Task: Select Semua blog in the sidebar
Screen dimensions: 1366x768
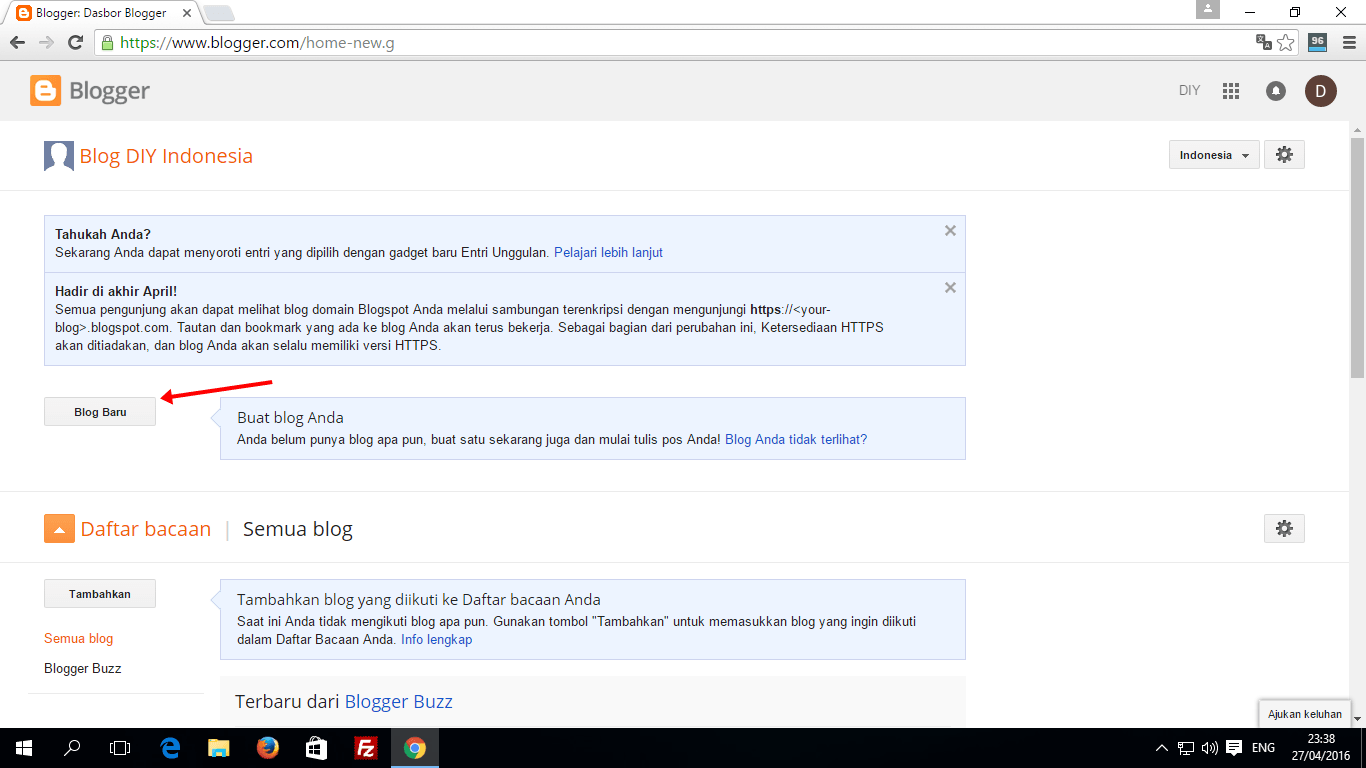Action: pos(78,639)
